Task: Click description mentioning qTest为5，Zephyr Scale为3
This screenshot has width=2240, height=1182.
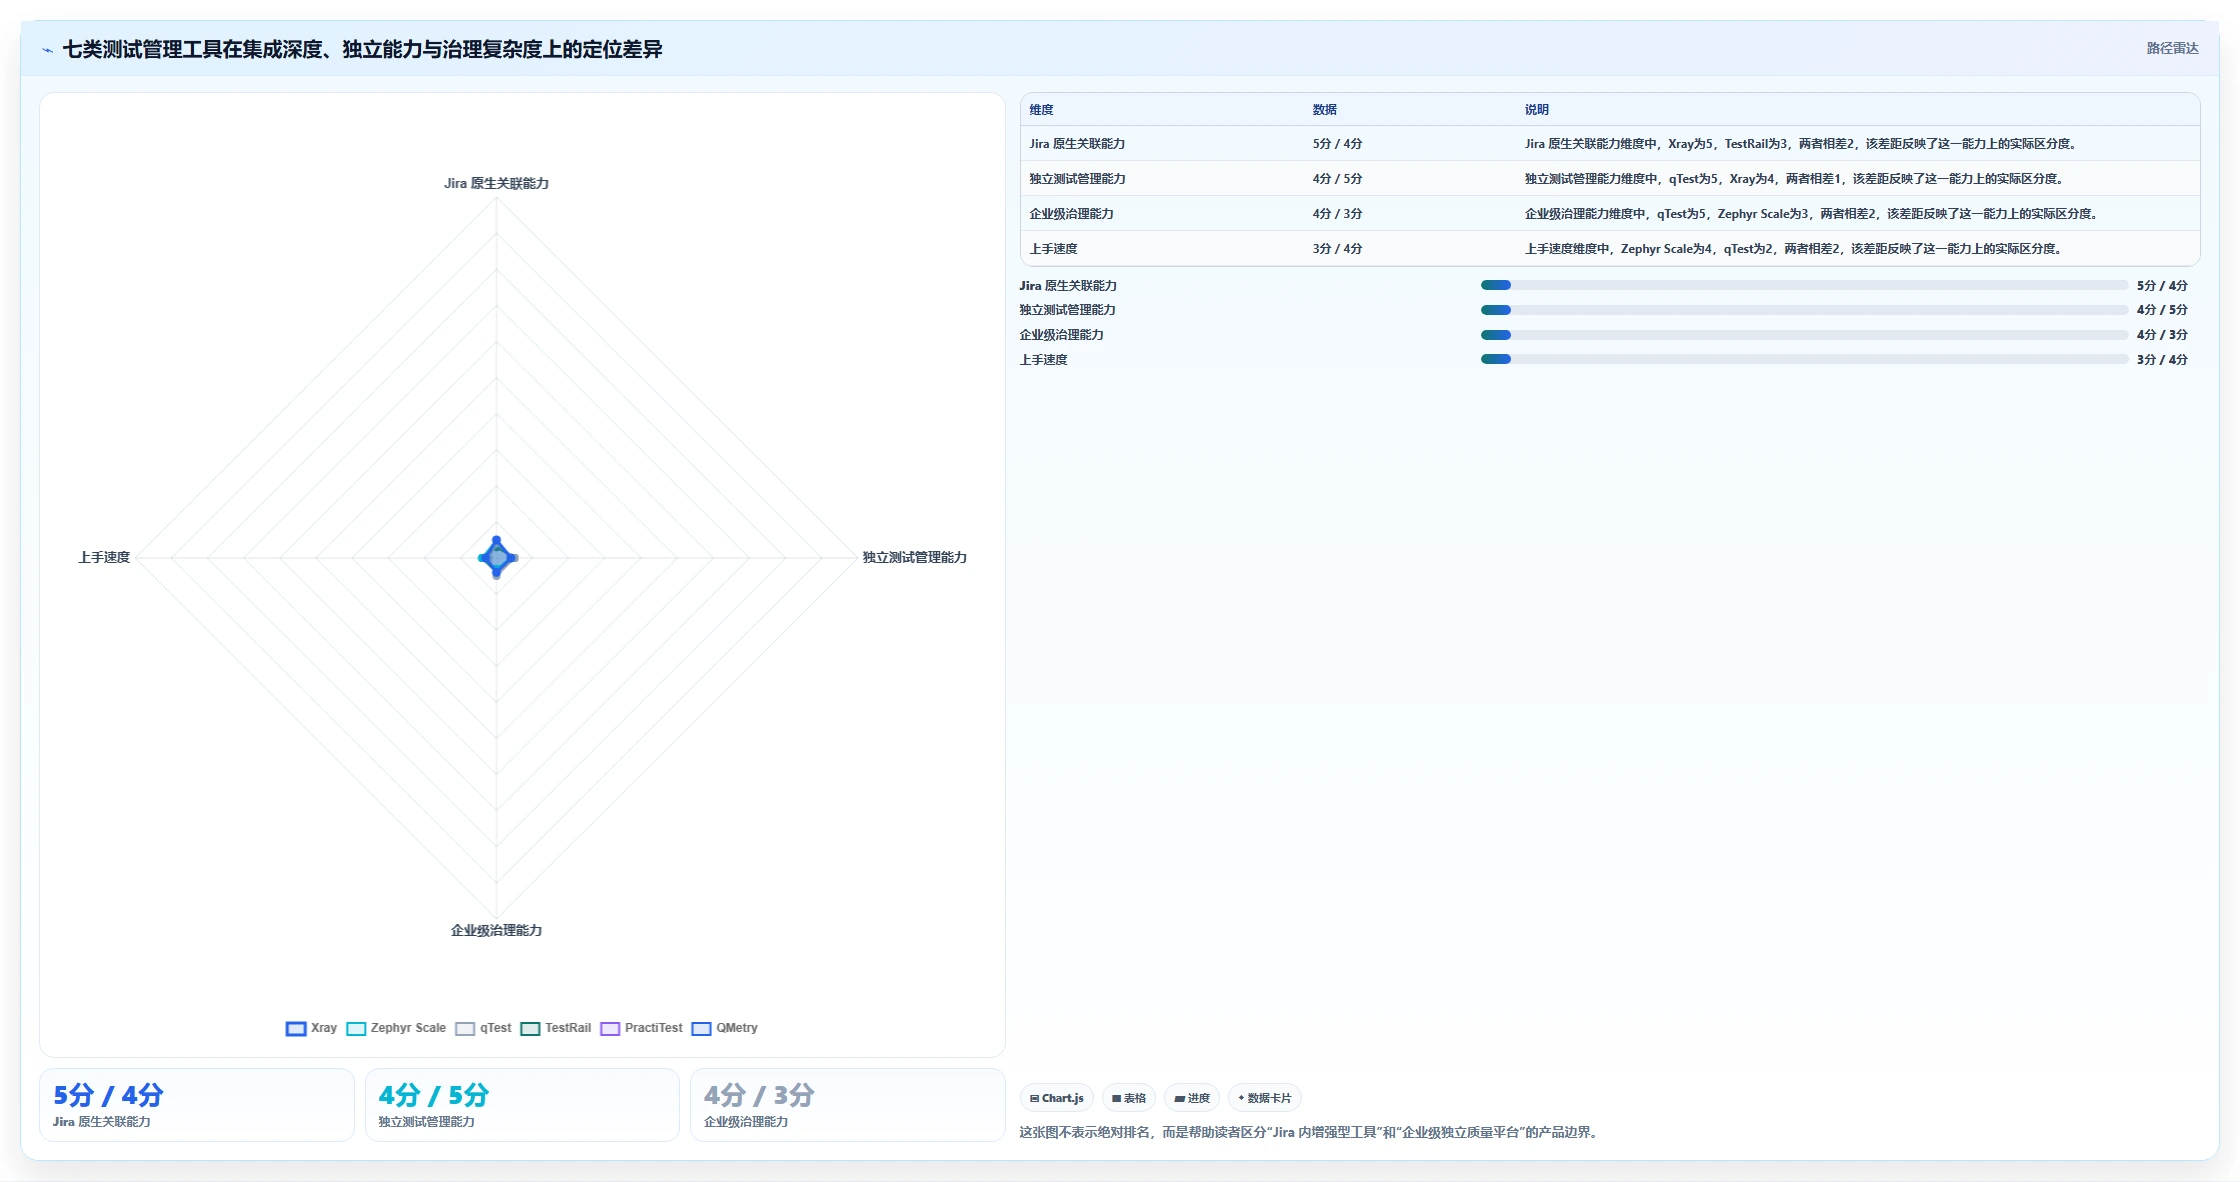Action: pyautogui.click(x=1813, y=214)
